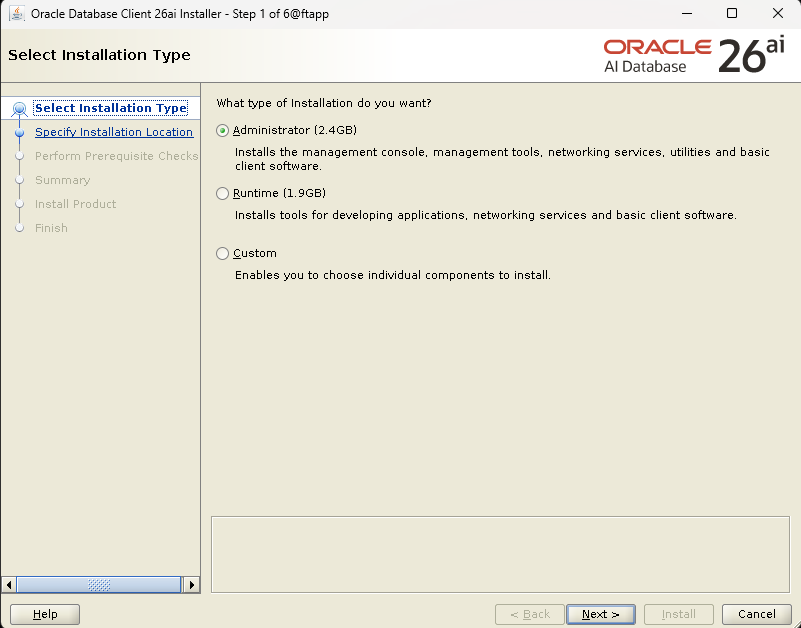The width and height of the screenshot is (801, 628).
Task: Click the Select Installation Type step bullet icon
Action: click(19, 109)
